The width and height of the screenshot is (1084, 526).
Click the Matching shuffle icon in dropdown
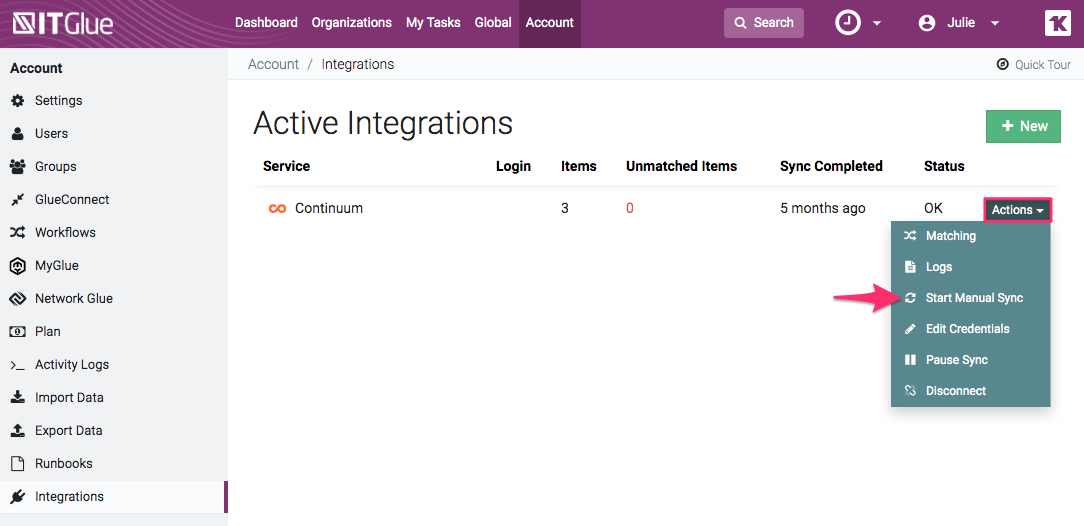[910, 236]
